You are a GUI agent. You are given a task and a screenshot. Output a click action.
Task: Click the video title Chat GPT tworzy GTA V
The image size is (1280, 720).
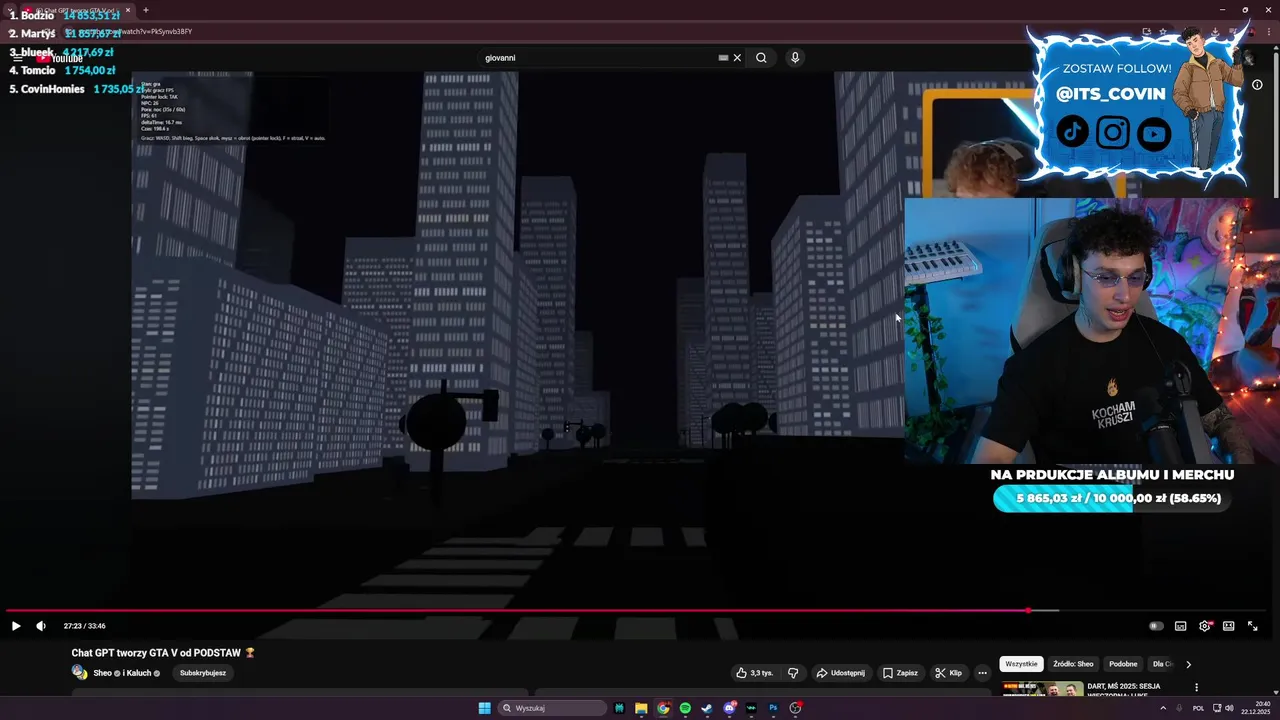[164, 653]
